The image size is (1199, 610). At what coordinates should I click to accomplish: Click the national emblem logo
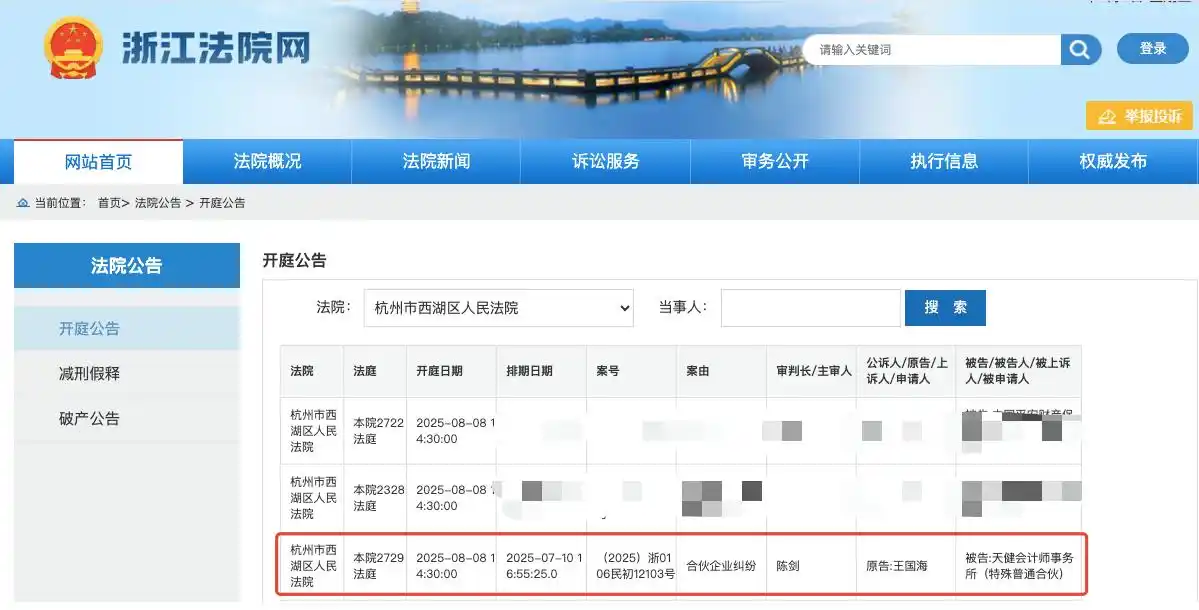point(73,48)
